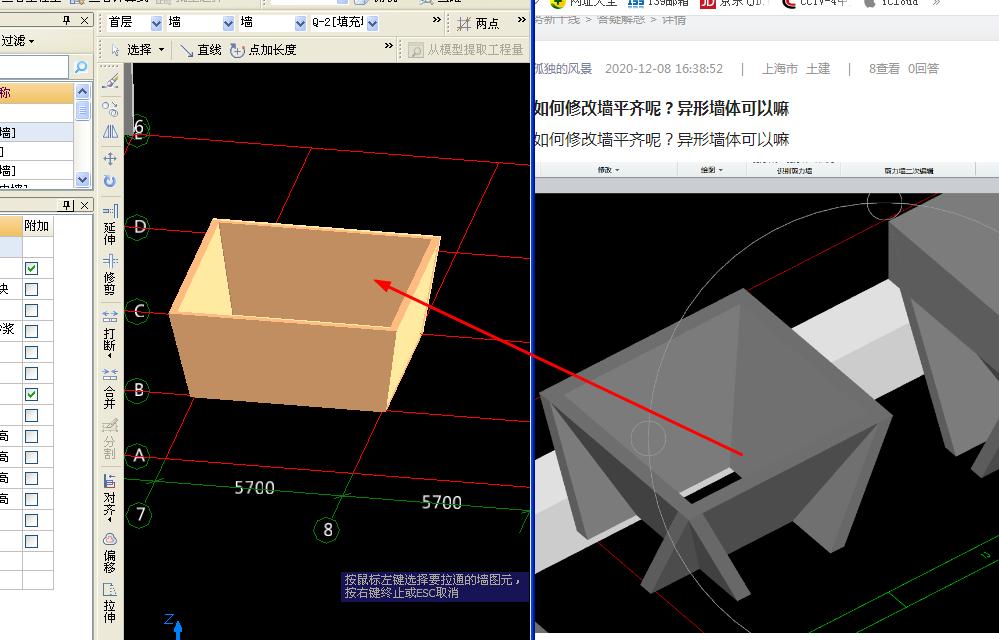Screen dimensions: 999x640
Task: Activate the 修剪 (trim) tool
Action: (x=110, y=274)
